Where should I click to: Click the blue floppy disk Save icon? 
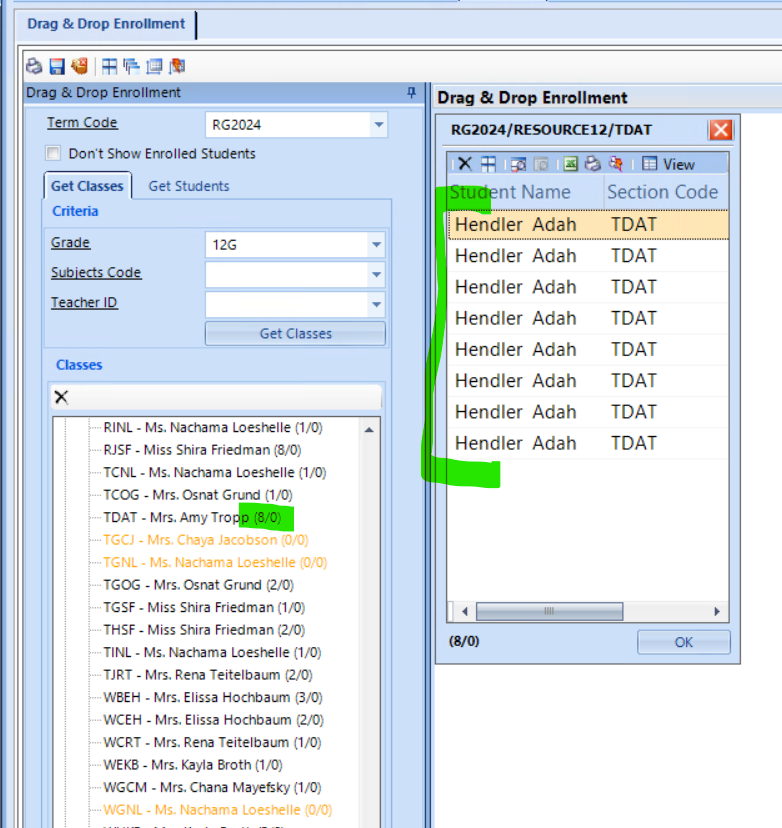(x=56, y=66)
